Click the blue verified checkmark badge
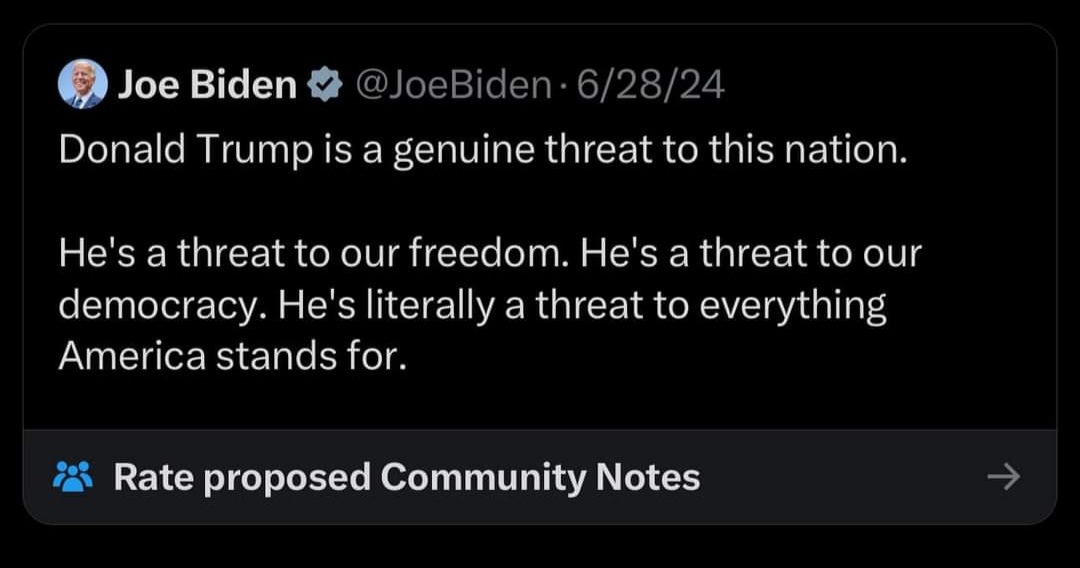The width and height of the screenshot is (1080, 568). tap(323, 86)
